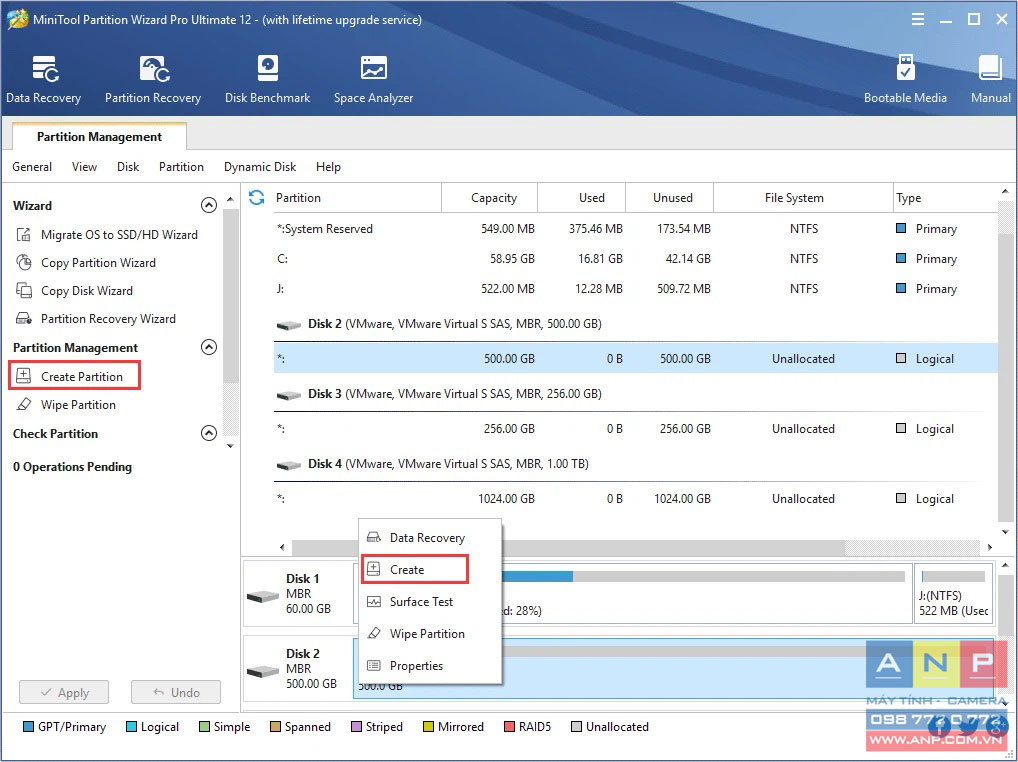Select Disk 1 in the disk map
This screenshot has height=762, width=1018.
(x=298, y=593)
